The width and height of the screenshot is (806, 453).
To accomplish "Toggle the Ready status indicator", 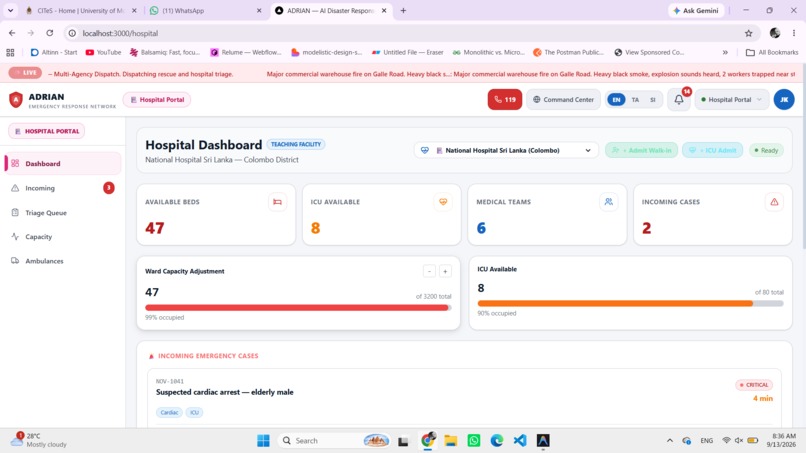I will (766, 151).
